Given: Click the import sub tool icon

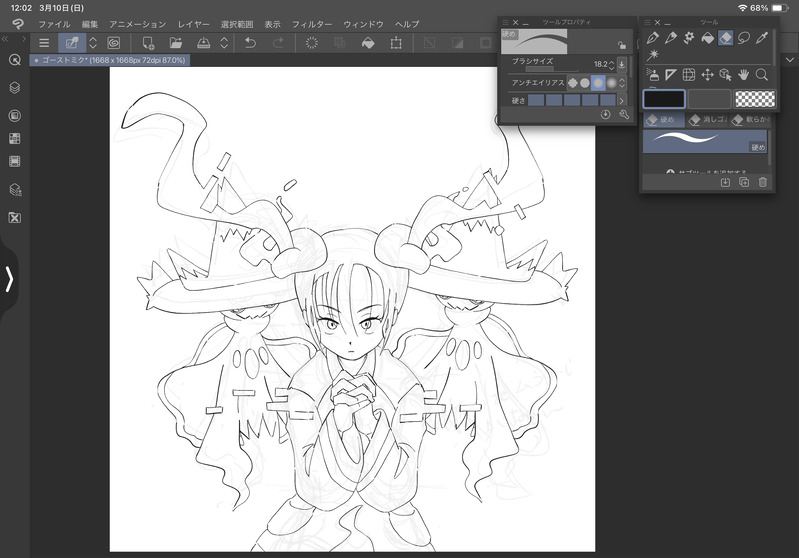Looking at the screenshot, I should tap(725, 182).
